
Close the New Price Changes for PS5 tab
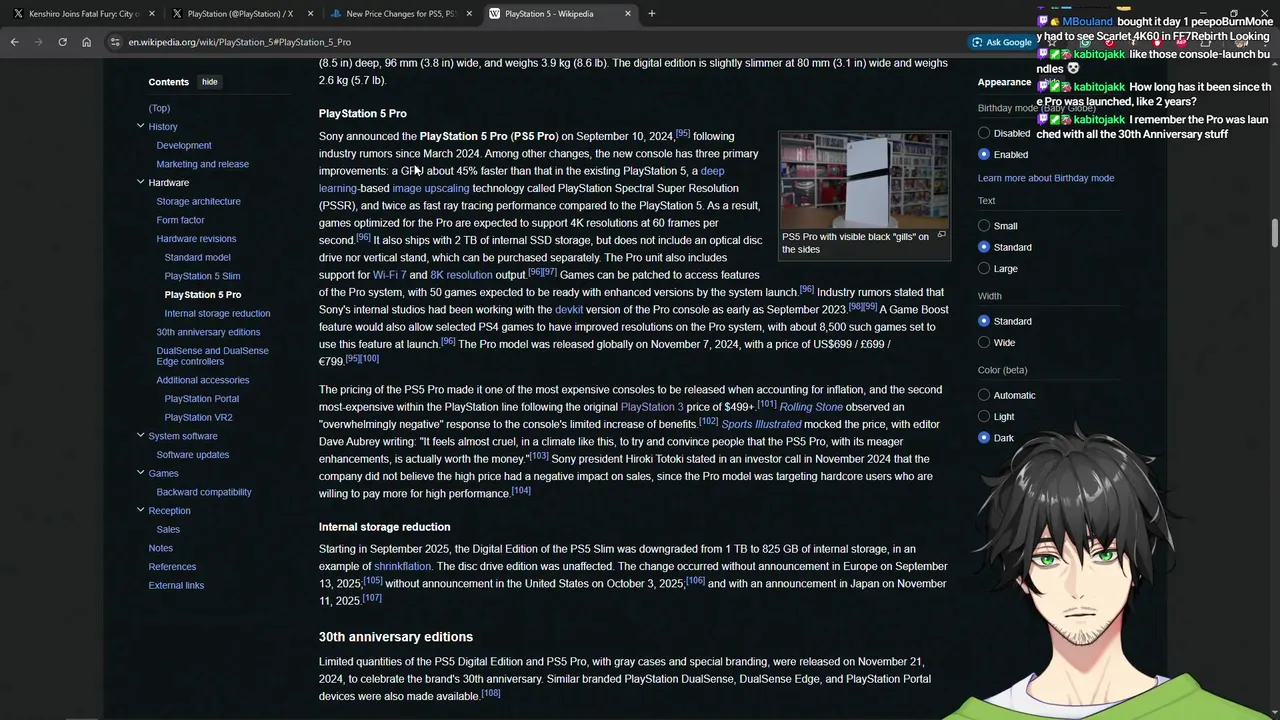[470, 14]
